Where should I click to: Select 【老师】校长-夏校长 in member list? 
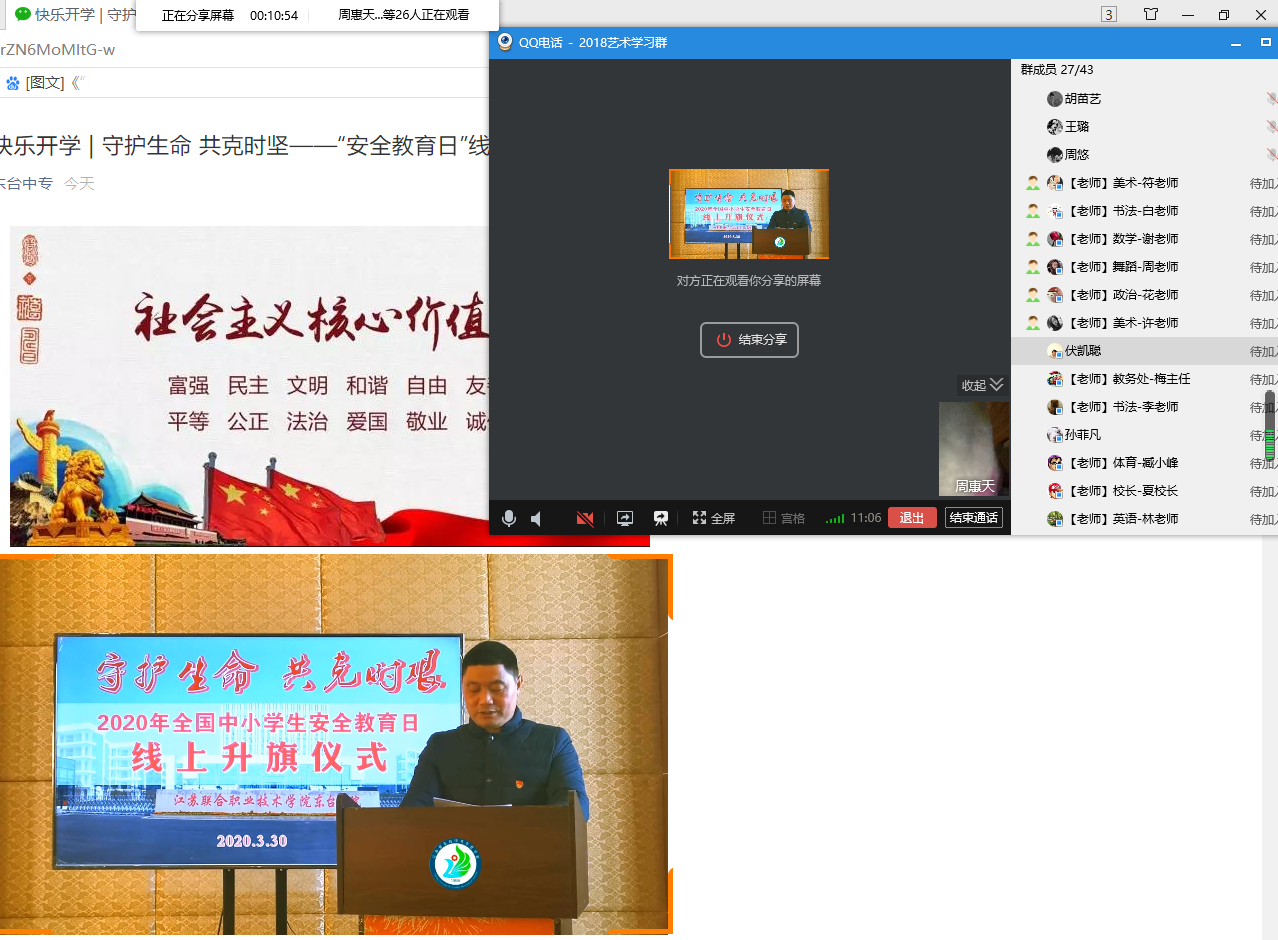1144,491
